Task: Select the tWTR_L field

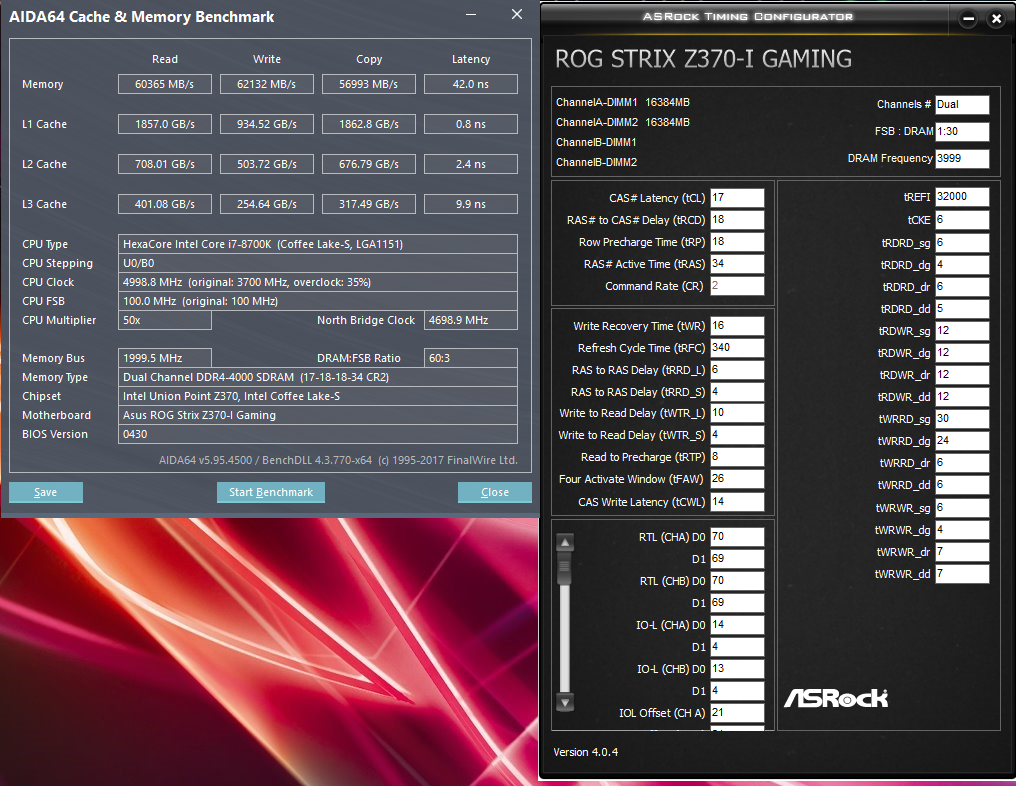Action: pos(737,413)
